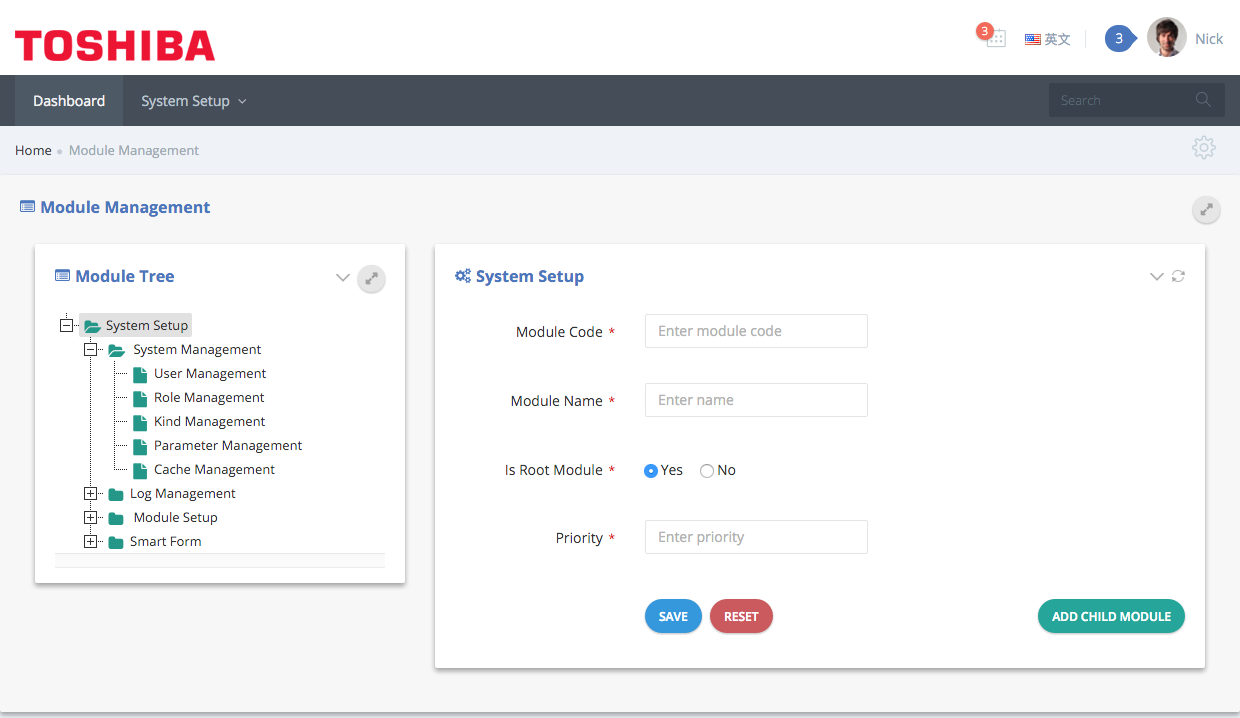This screenshot has width=1240, height=718.
Task: Refresh the System Setup panel
Action: tap(1178, 277)
